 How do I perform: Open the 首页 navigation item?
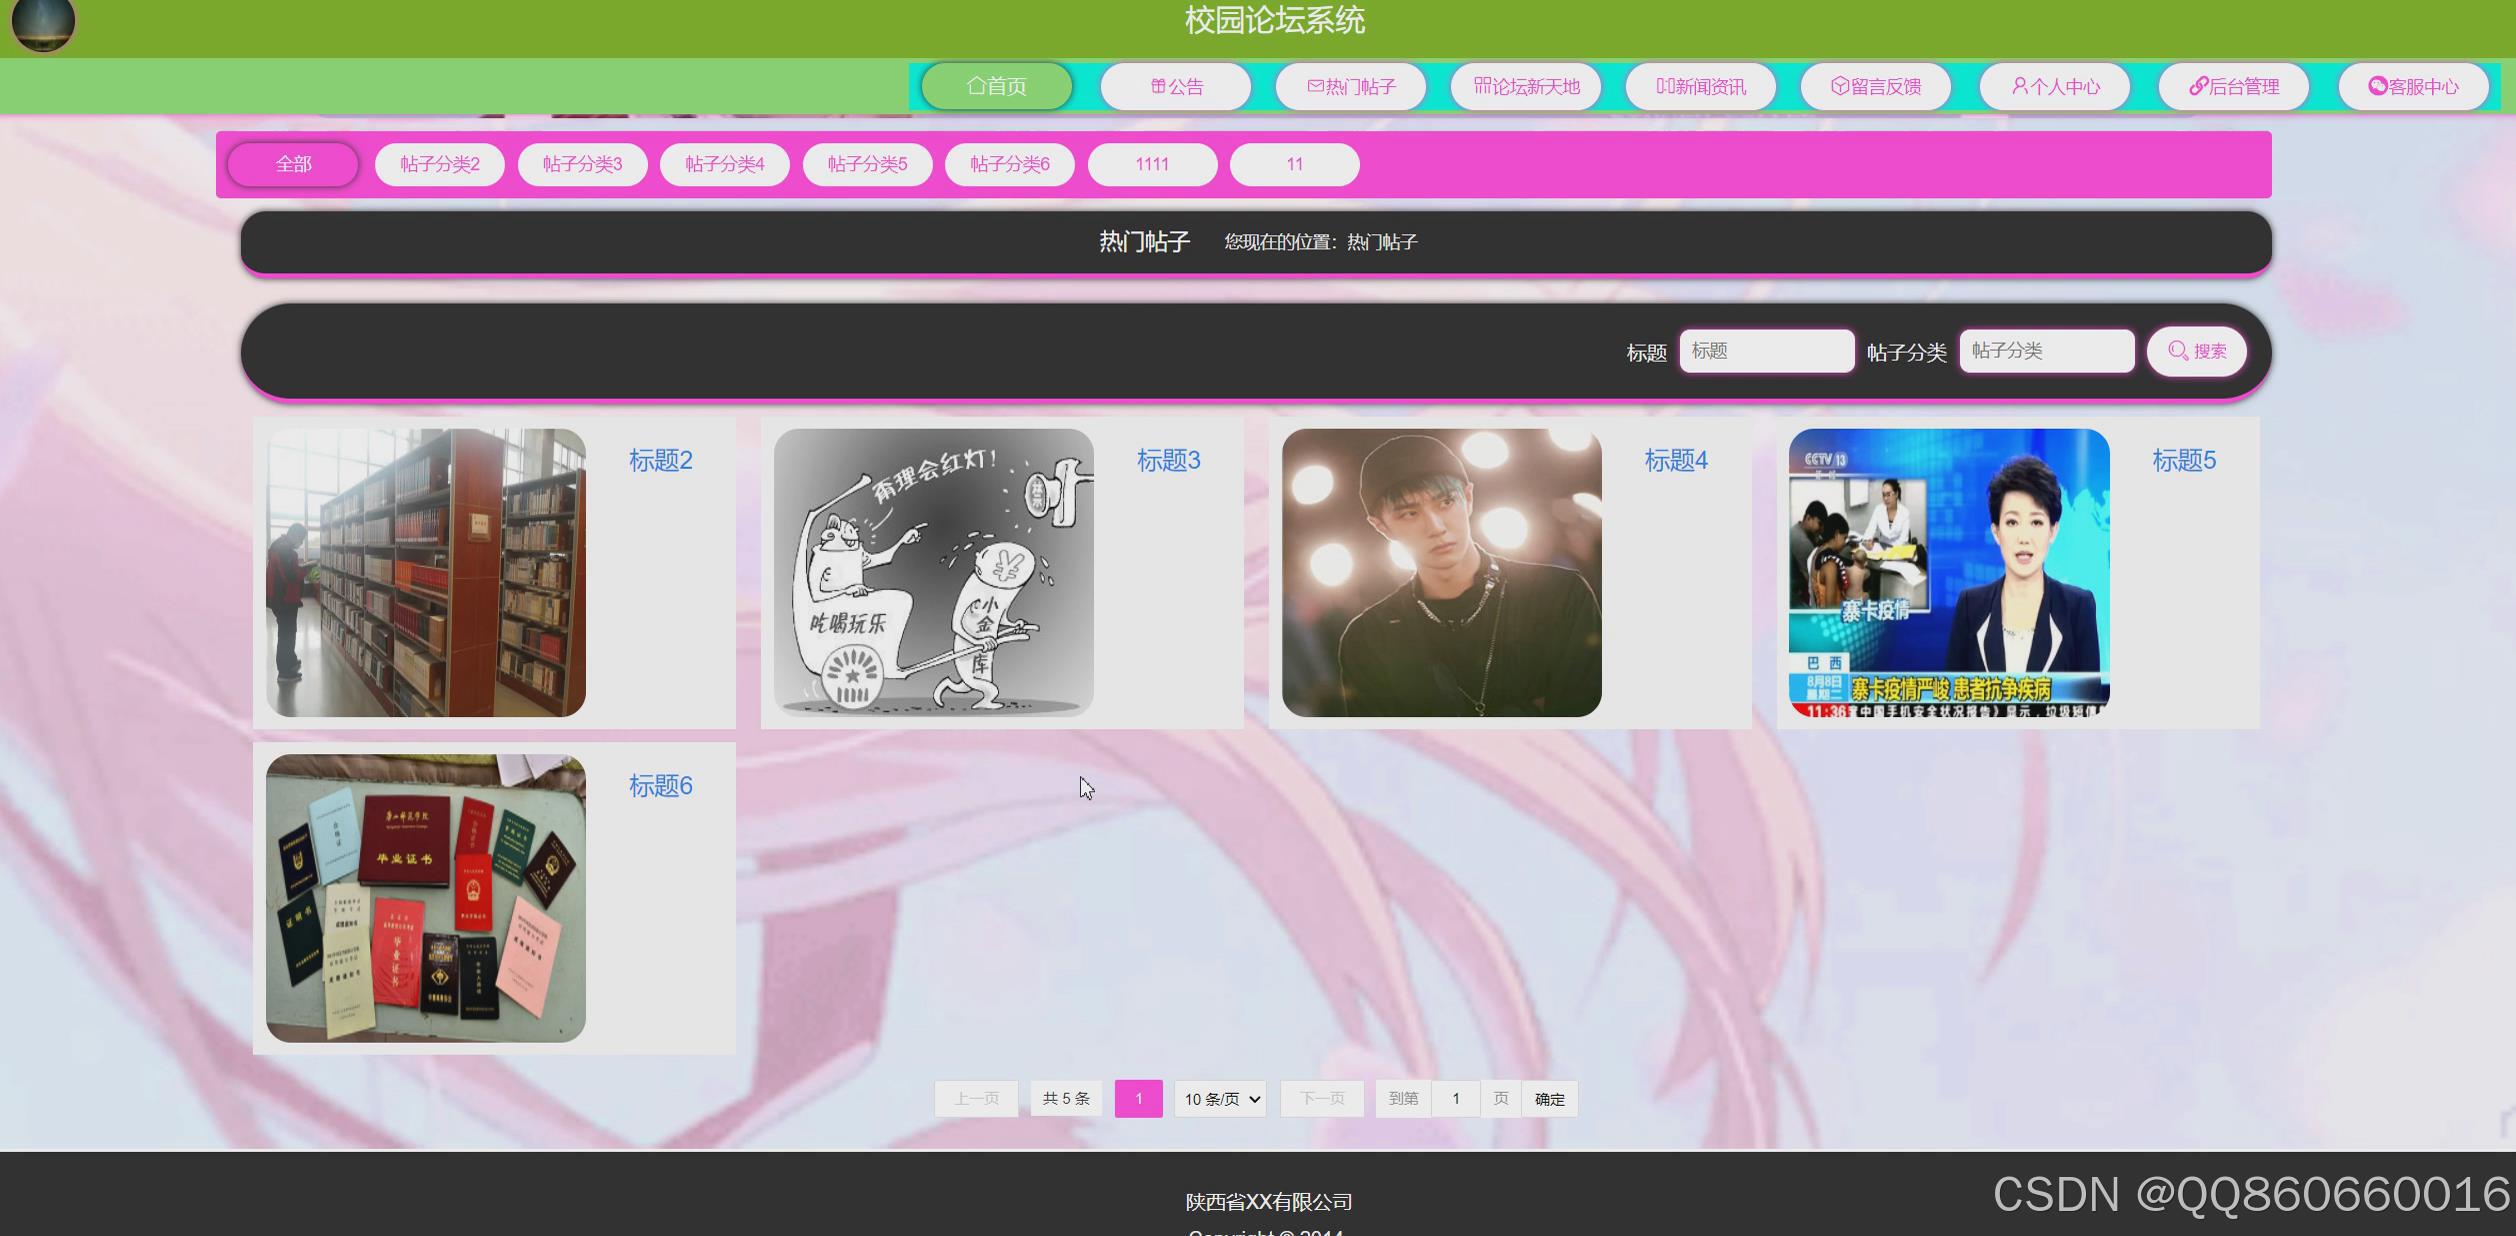tap(997, 86)
